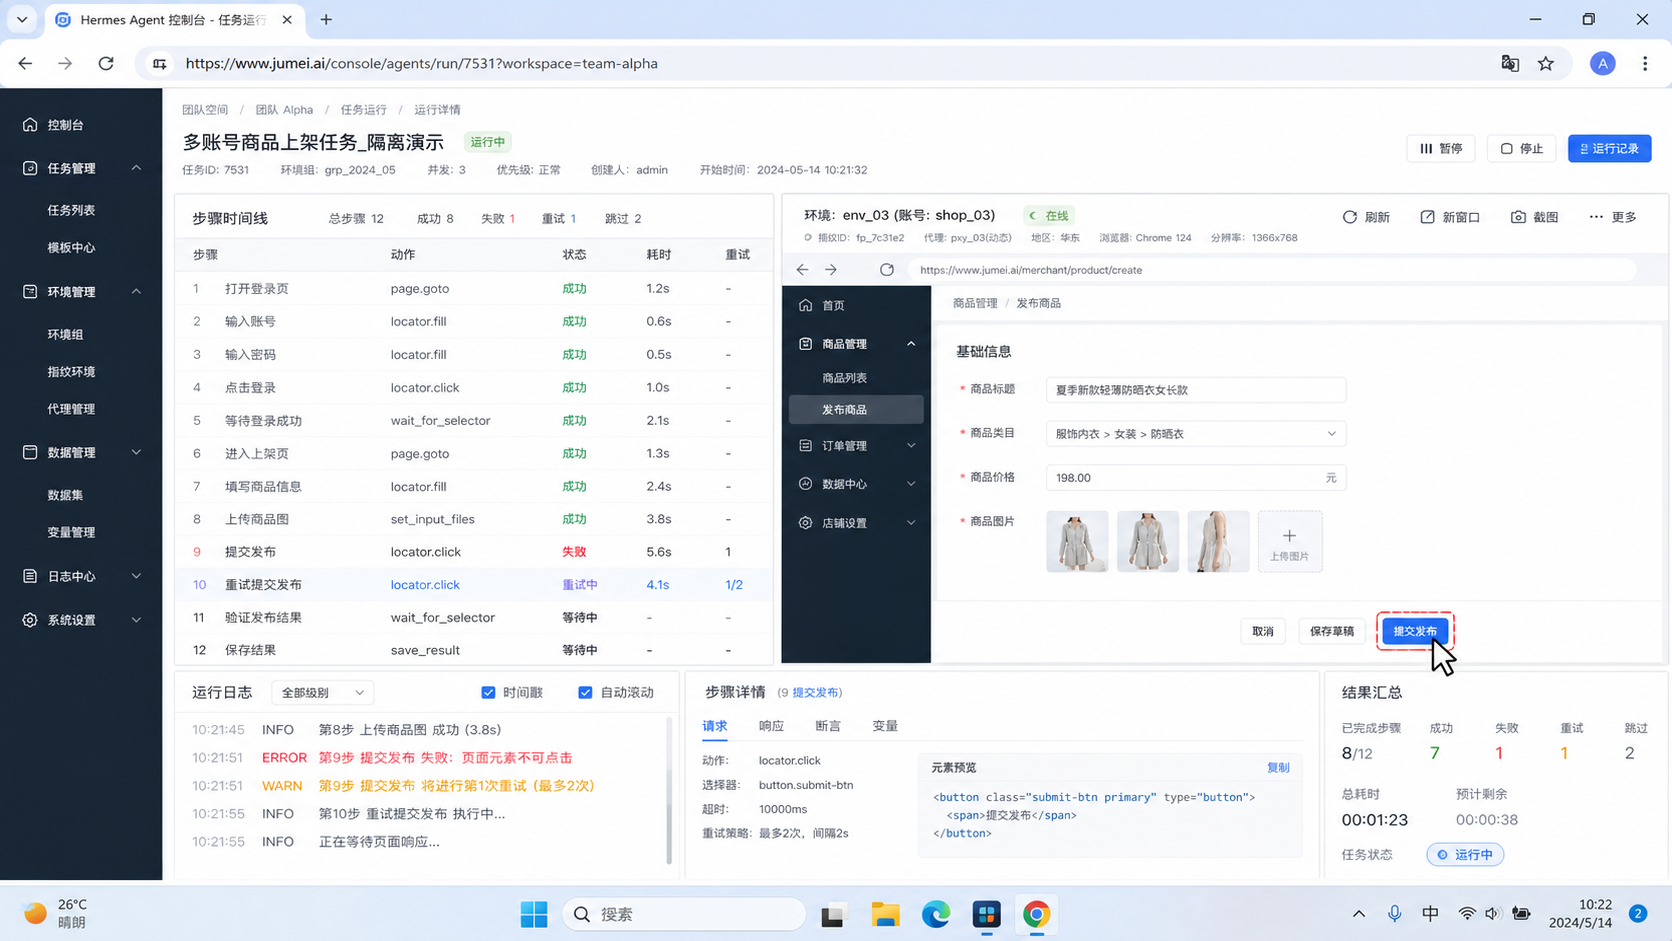The height and width of the screenshot is (941, 1672).
Task: Select step 9 提交发布 row
Action: [x=474, y=552]
